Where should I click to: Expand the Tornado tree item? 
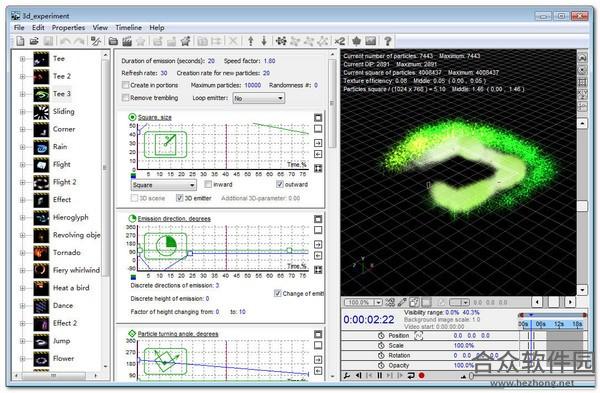click(x=22, y=253)
